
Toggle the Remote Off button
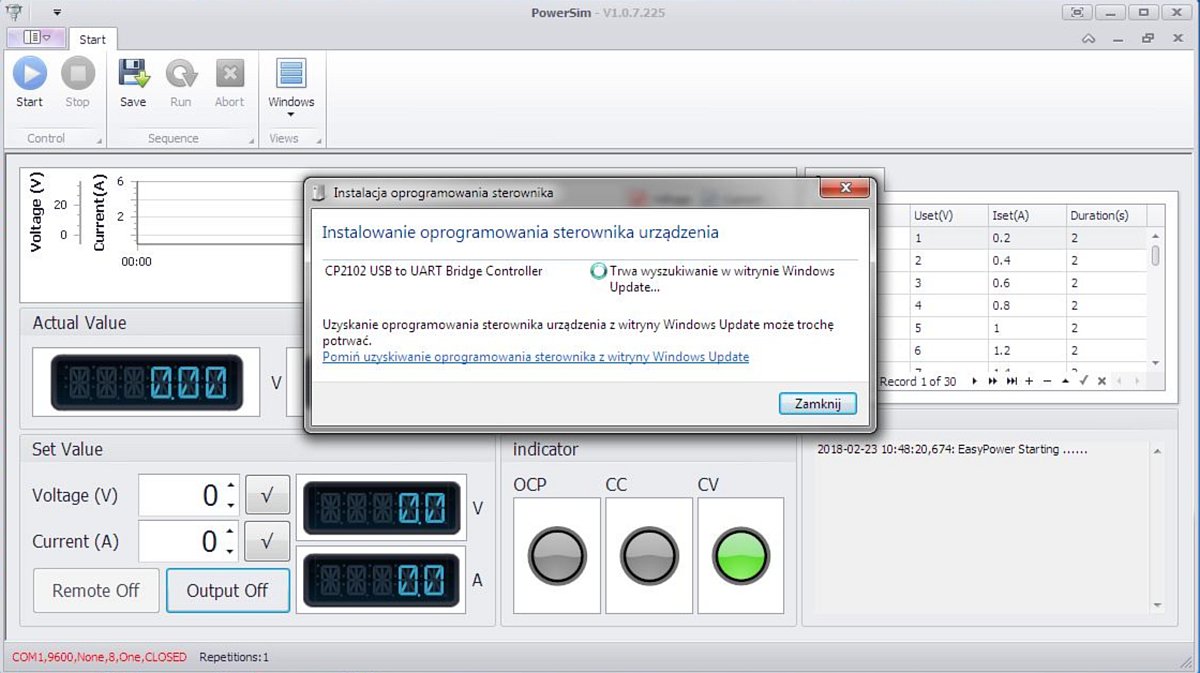[x=96, y=590]
